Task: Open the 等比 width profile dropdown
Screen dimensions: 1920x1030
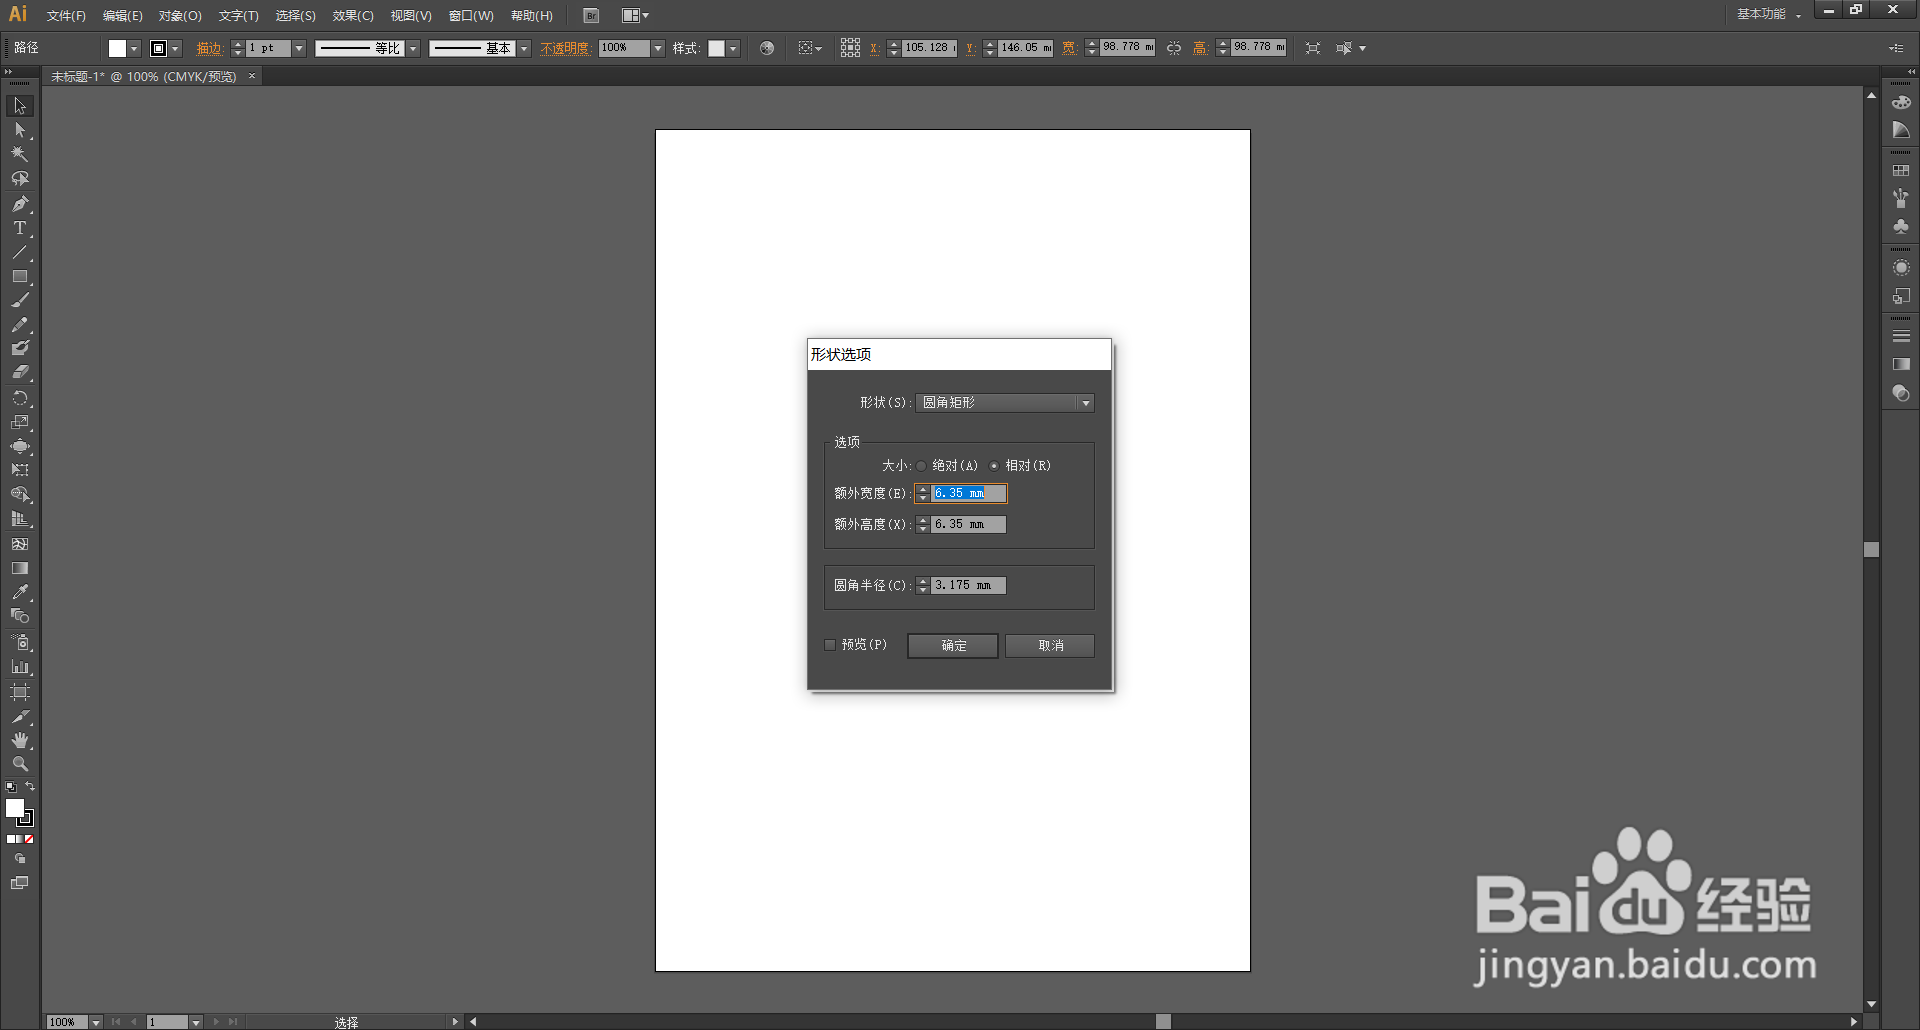Action: pos(413,48)
